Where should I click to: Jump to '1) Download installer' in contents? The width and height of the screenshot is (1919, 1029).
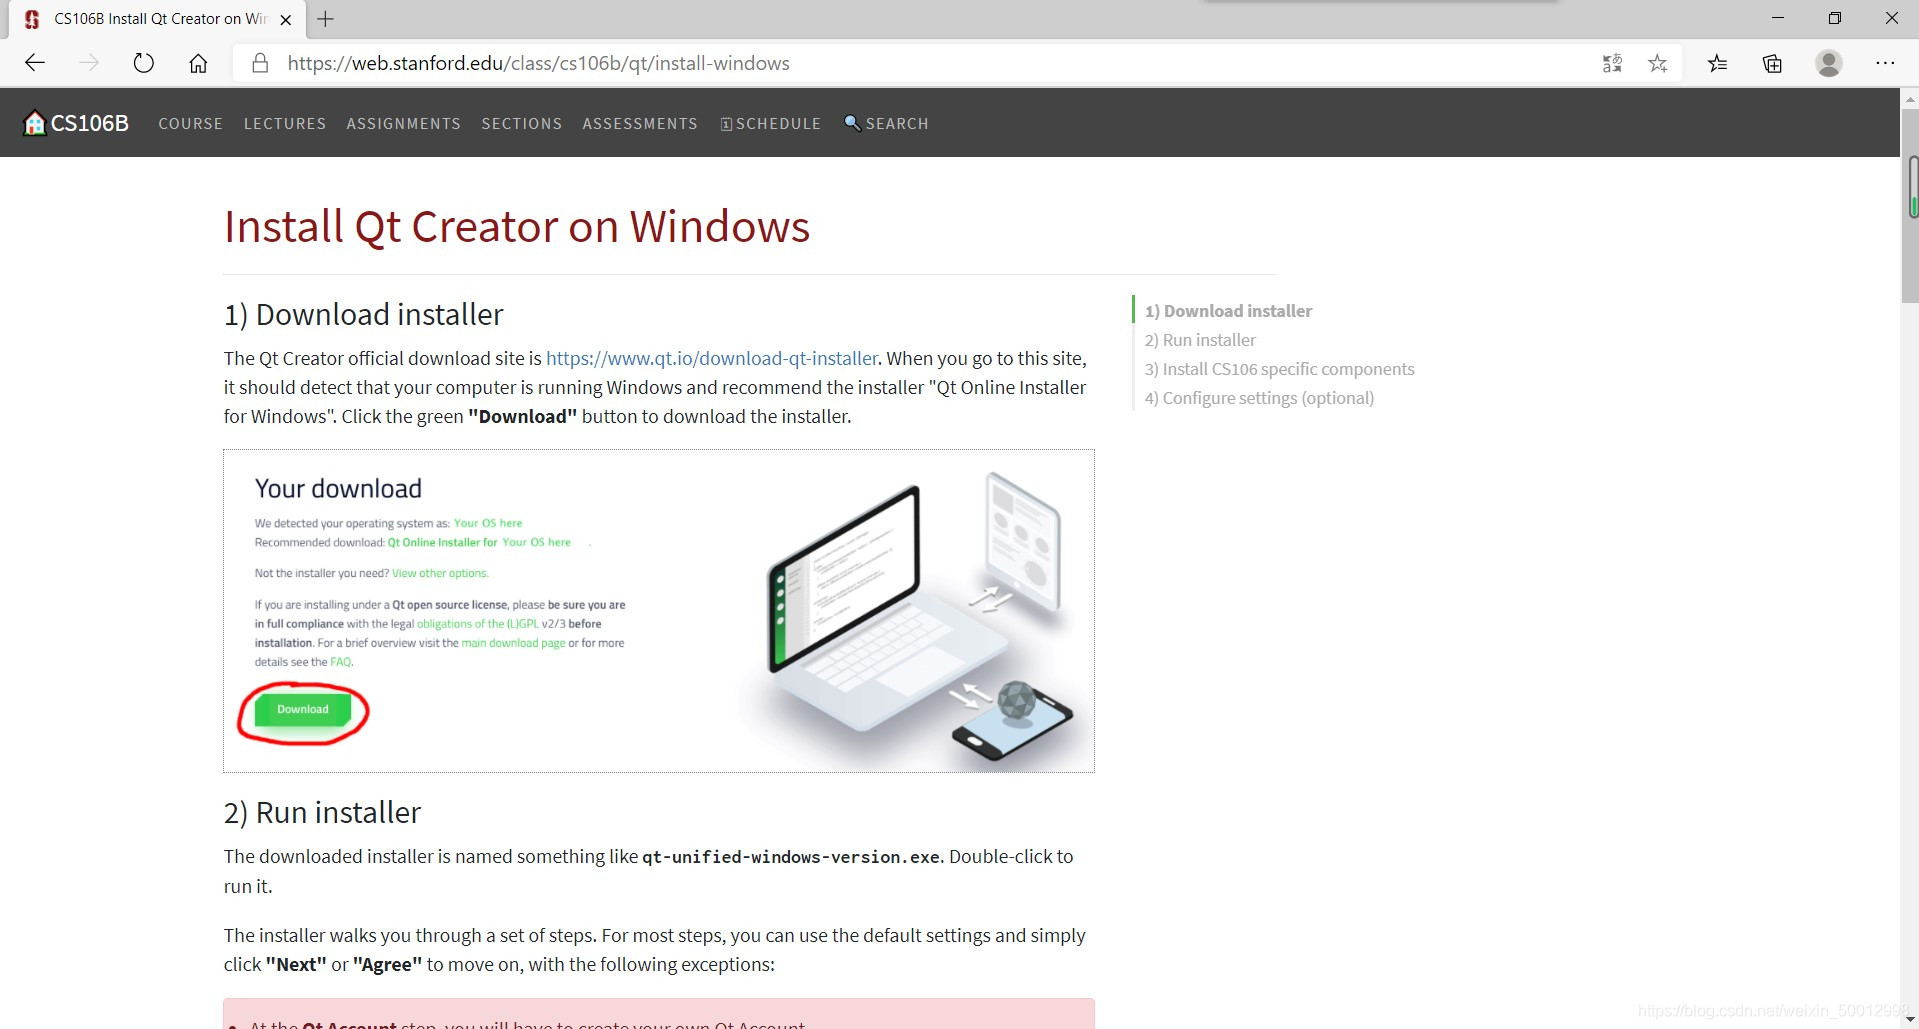(x=1228, y=311)
